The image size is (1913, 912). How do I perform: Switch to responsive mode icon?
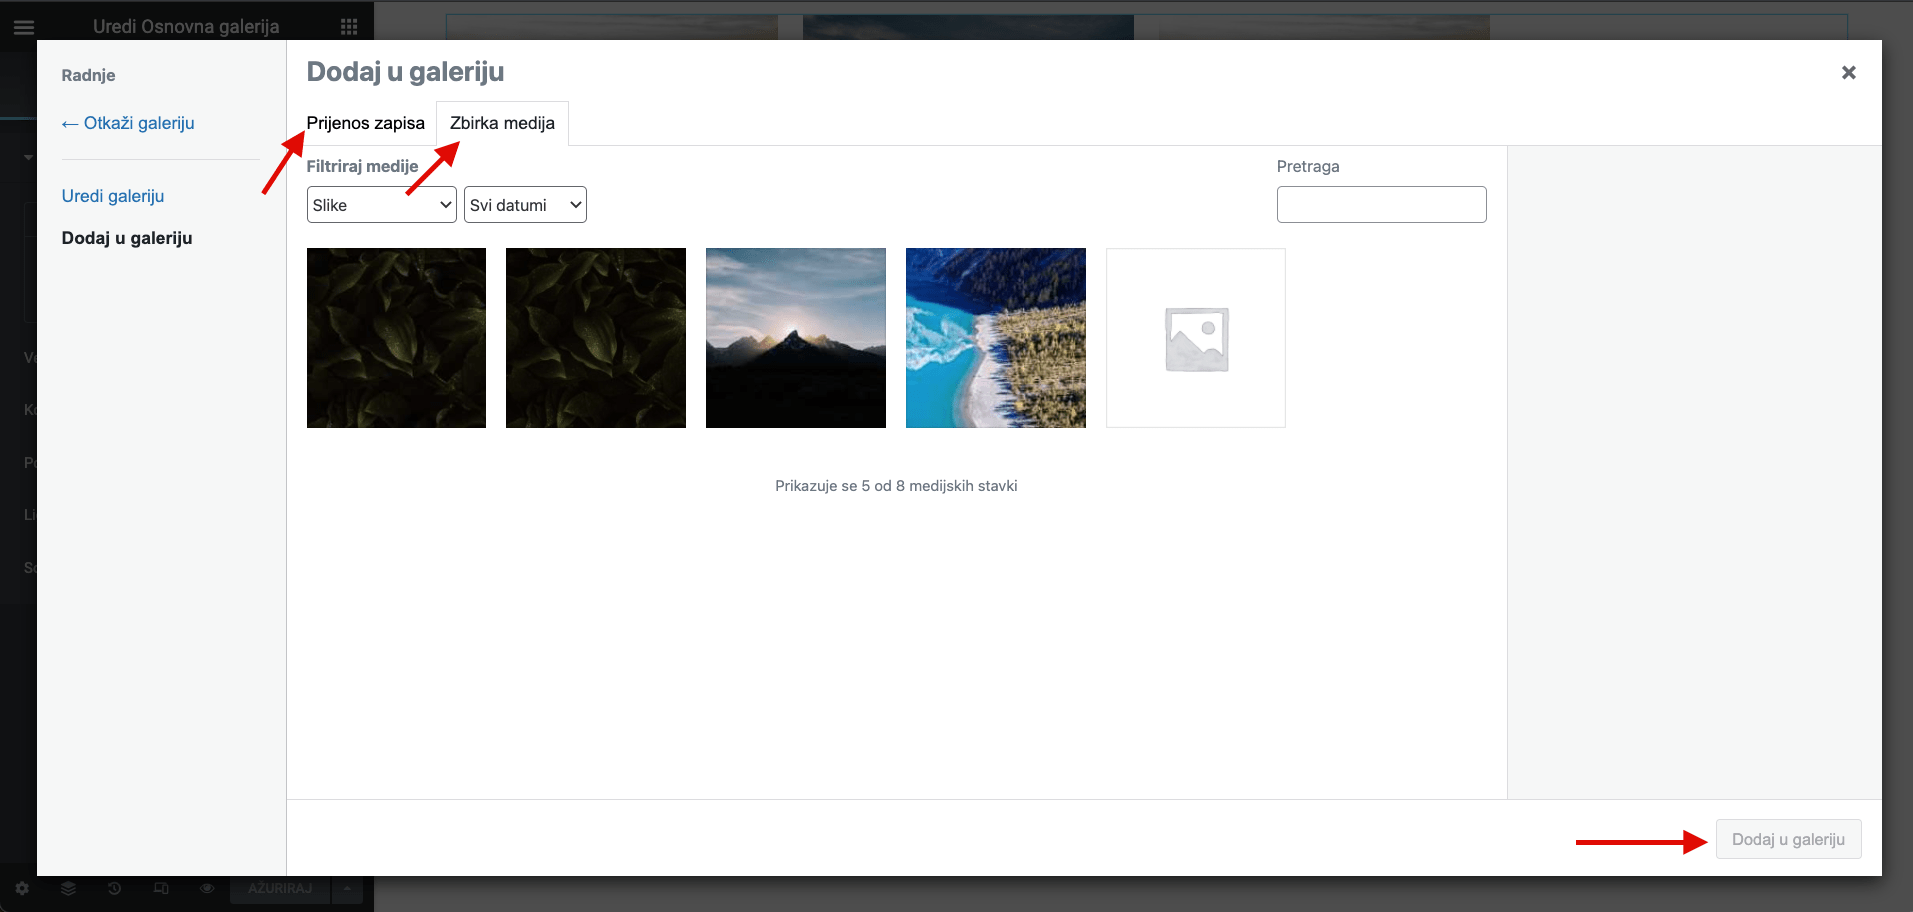(x=161, y=888)
